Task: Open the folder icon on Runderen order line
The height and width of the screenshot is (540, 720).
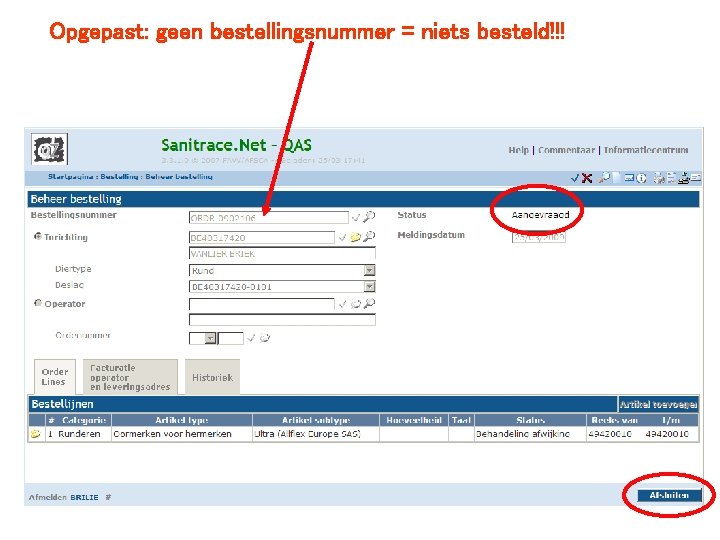Action: pyautogui.click(x=35, y=434)
